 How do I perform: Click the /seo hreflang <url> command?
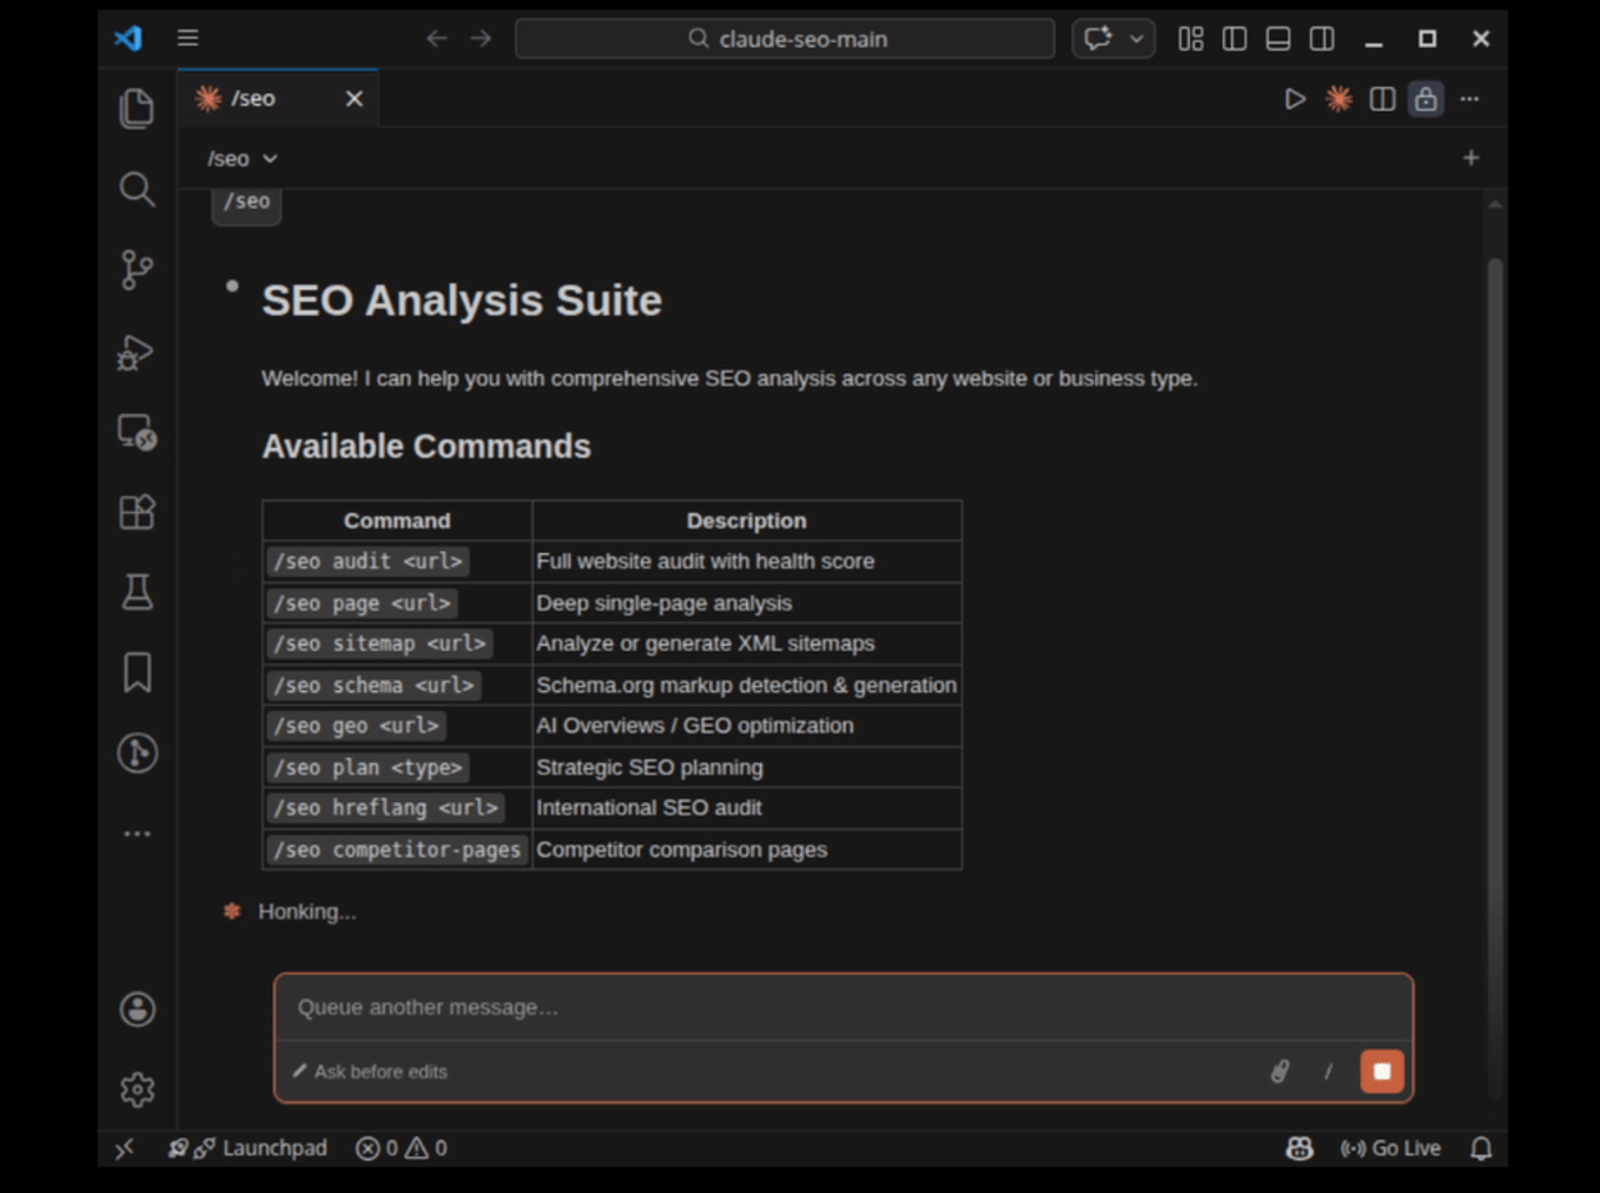[x=386, y=807]
